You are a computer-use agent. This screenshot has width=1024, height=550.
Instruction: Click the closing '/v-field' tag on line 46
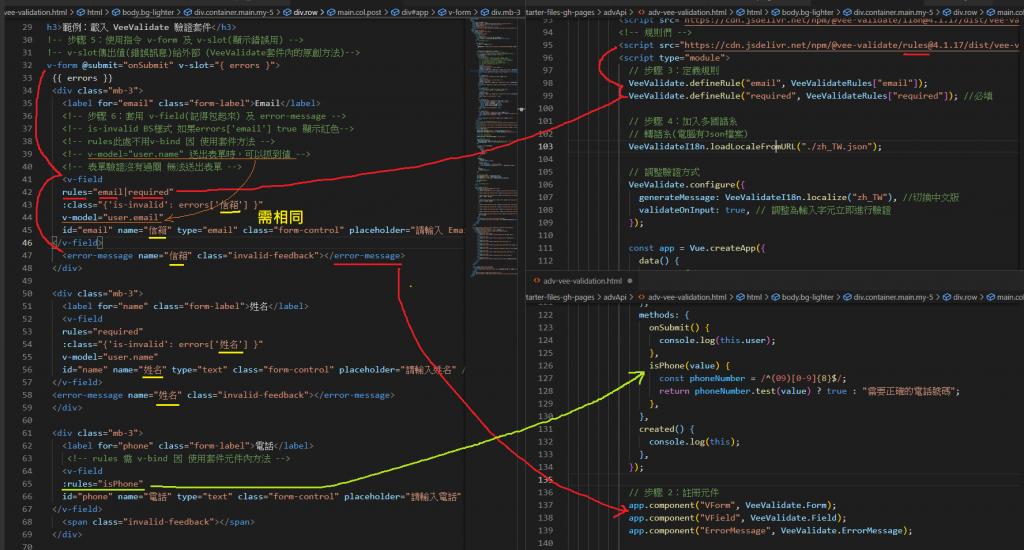tap(77, 242)
